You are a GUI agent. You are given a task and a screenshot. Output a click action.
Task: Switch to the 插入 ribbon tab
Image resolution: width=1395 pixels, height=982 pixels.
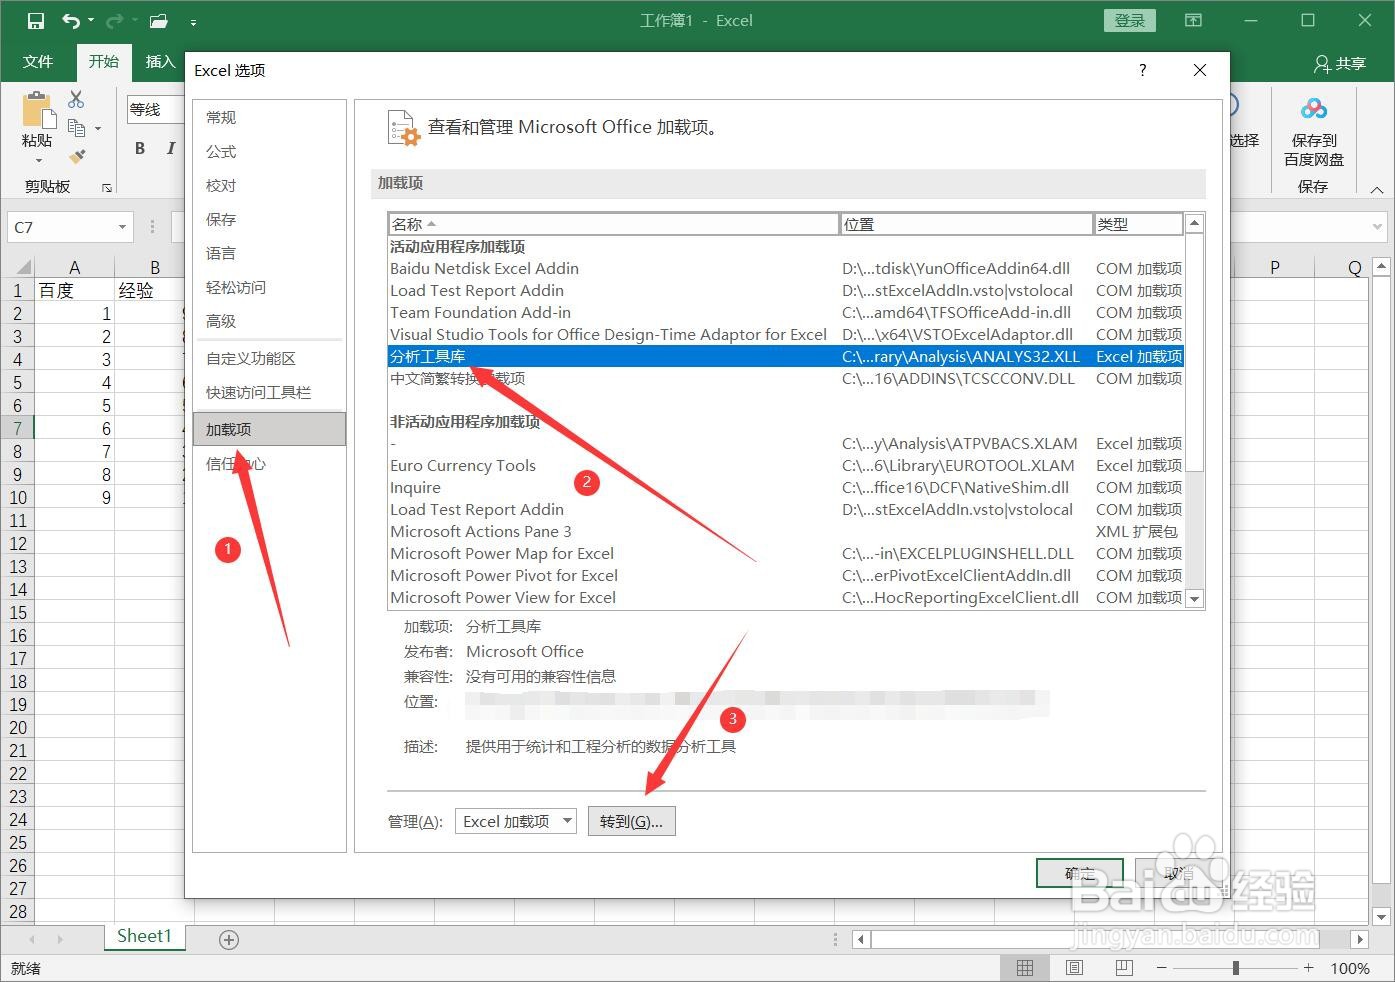(160, 62)
